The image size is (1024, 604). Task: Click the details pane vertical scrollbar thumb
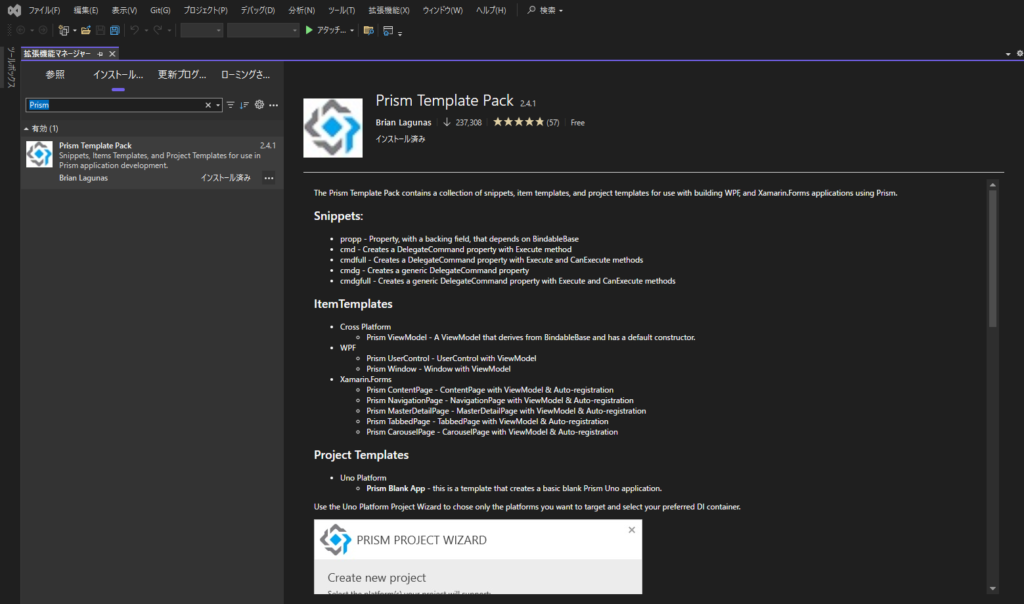click(x=993, y=259)
